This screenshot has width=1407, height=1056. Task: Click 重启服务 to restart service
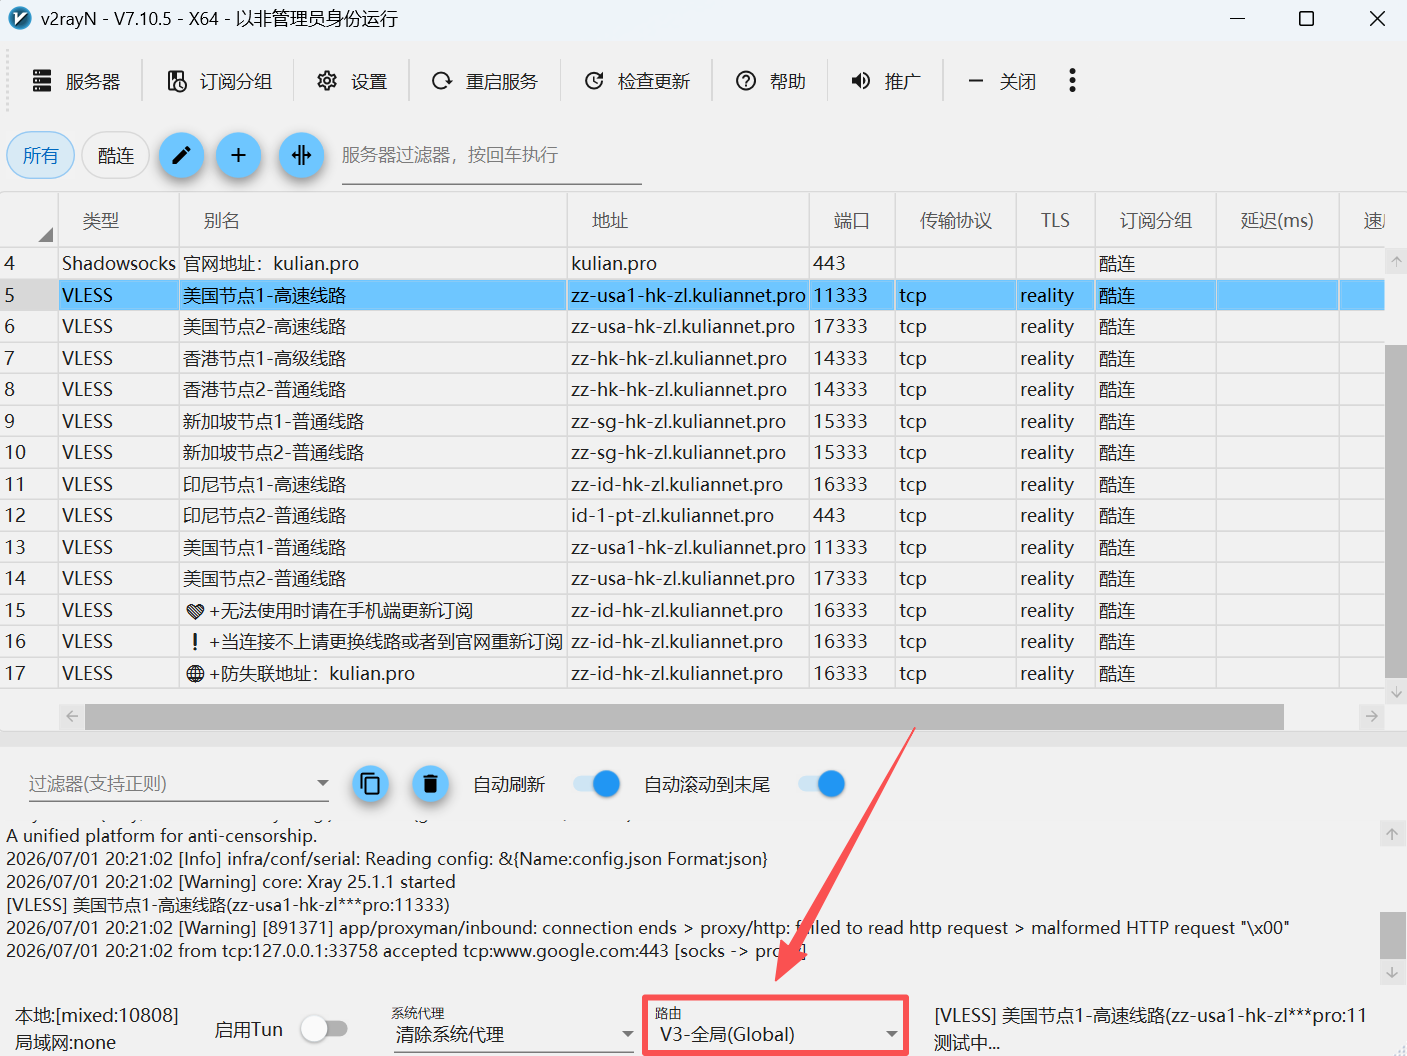pyautogui.click(x=485, y=81)
